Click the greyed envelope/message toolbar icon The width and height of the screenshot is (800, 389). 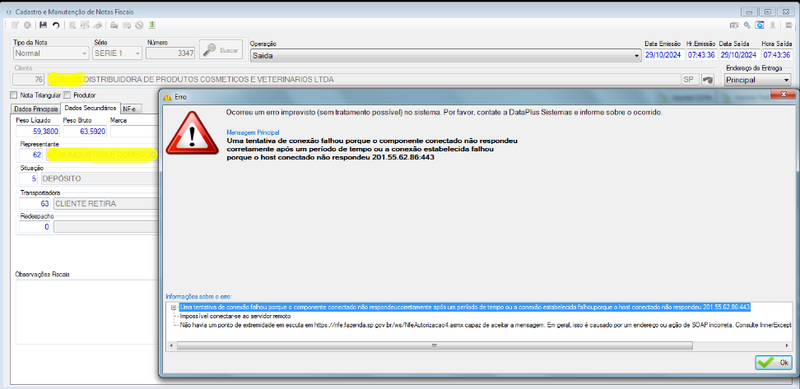pyautogui.click(x=126, y=25)
